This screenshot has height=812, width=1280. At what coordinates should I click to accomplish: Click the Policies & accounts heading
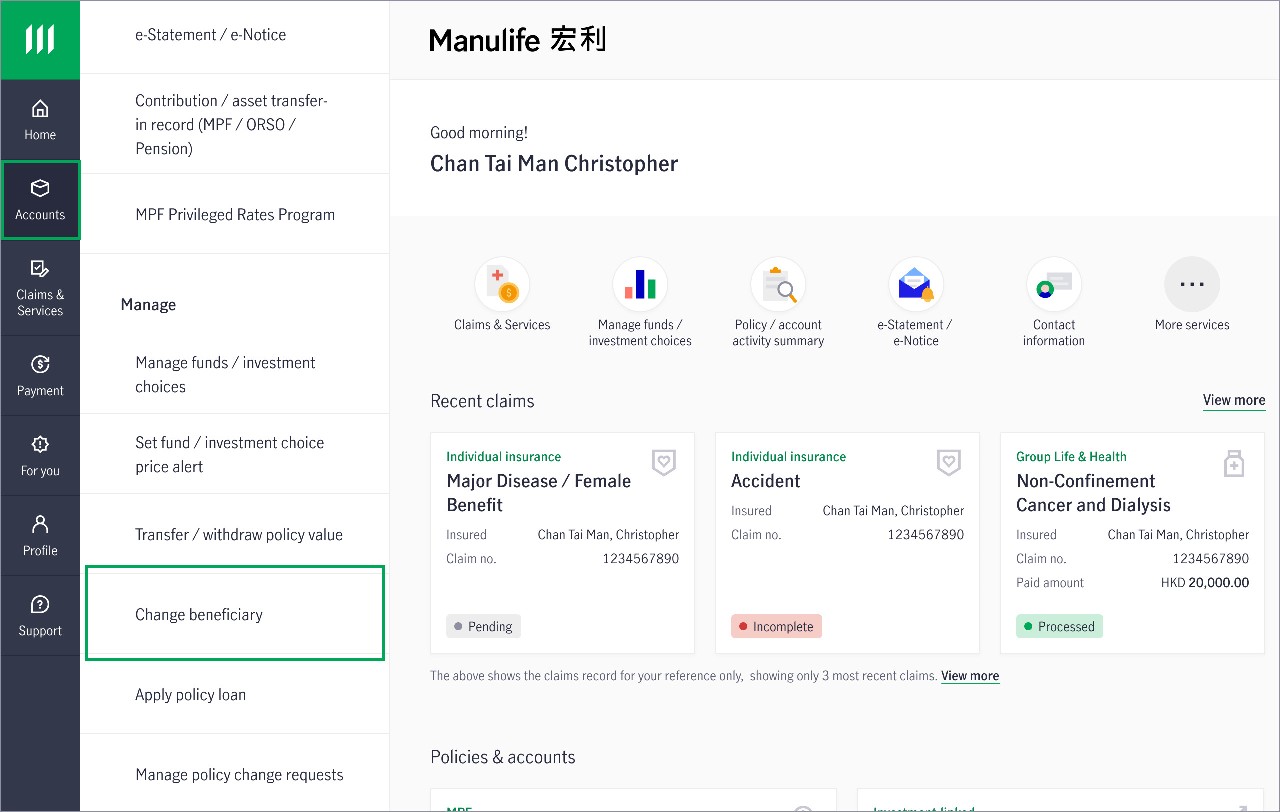[503, 757]
